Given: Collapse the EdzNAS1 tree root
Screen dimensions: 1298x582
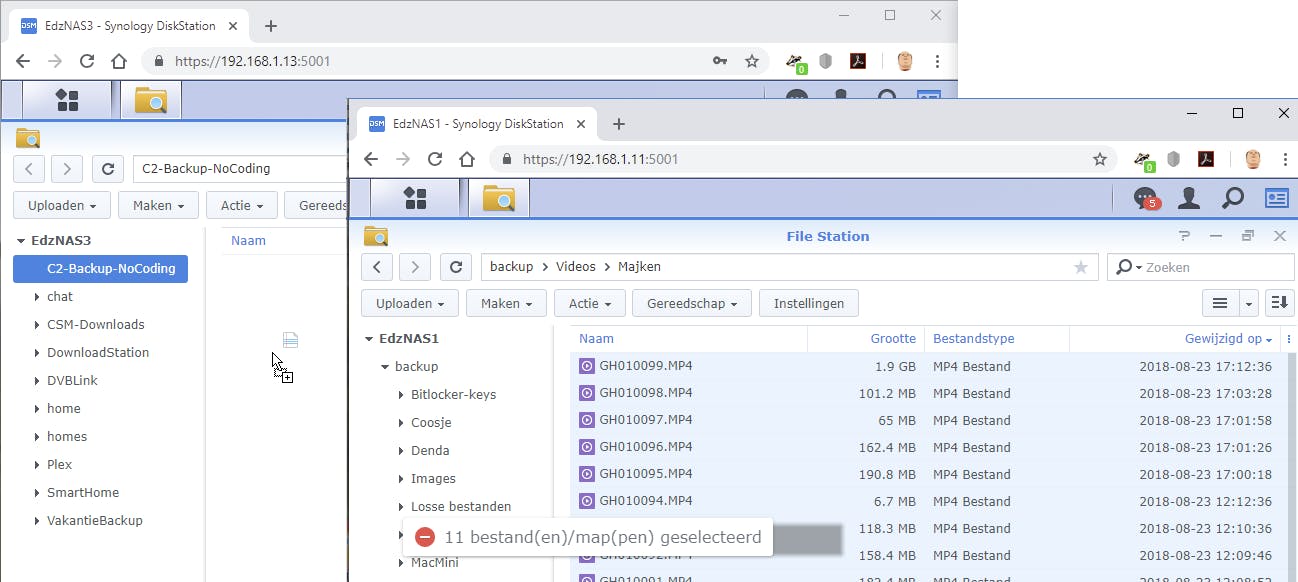Looking at the screenshot, I should click(x=369, y=339).
